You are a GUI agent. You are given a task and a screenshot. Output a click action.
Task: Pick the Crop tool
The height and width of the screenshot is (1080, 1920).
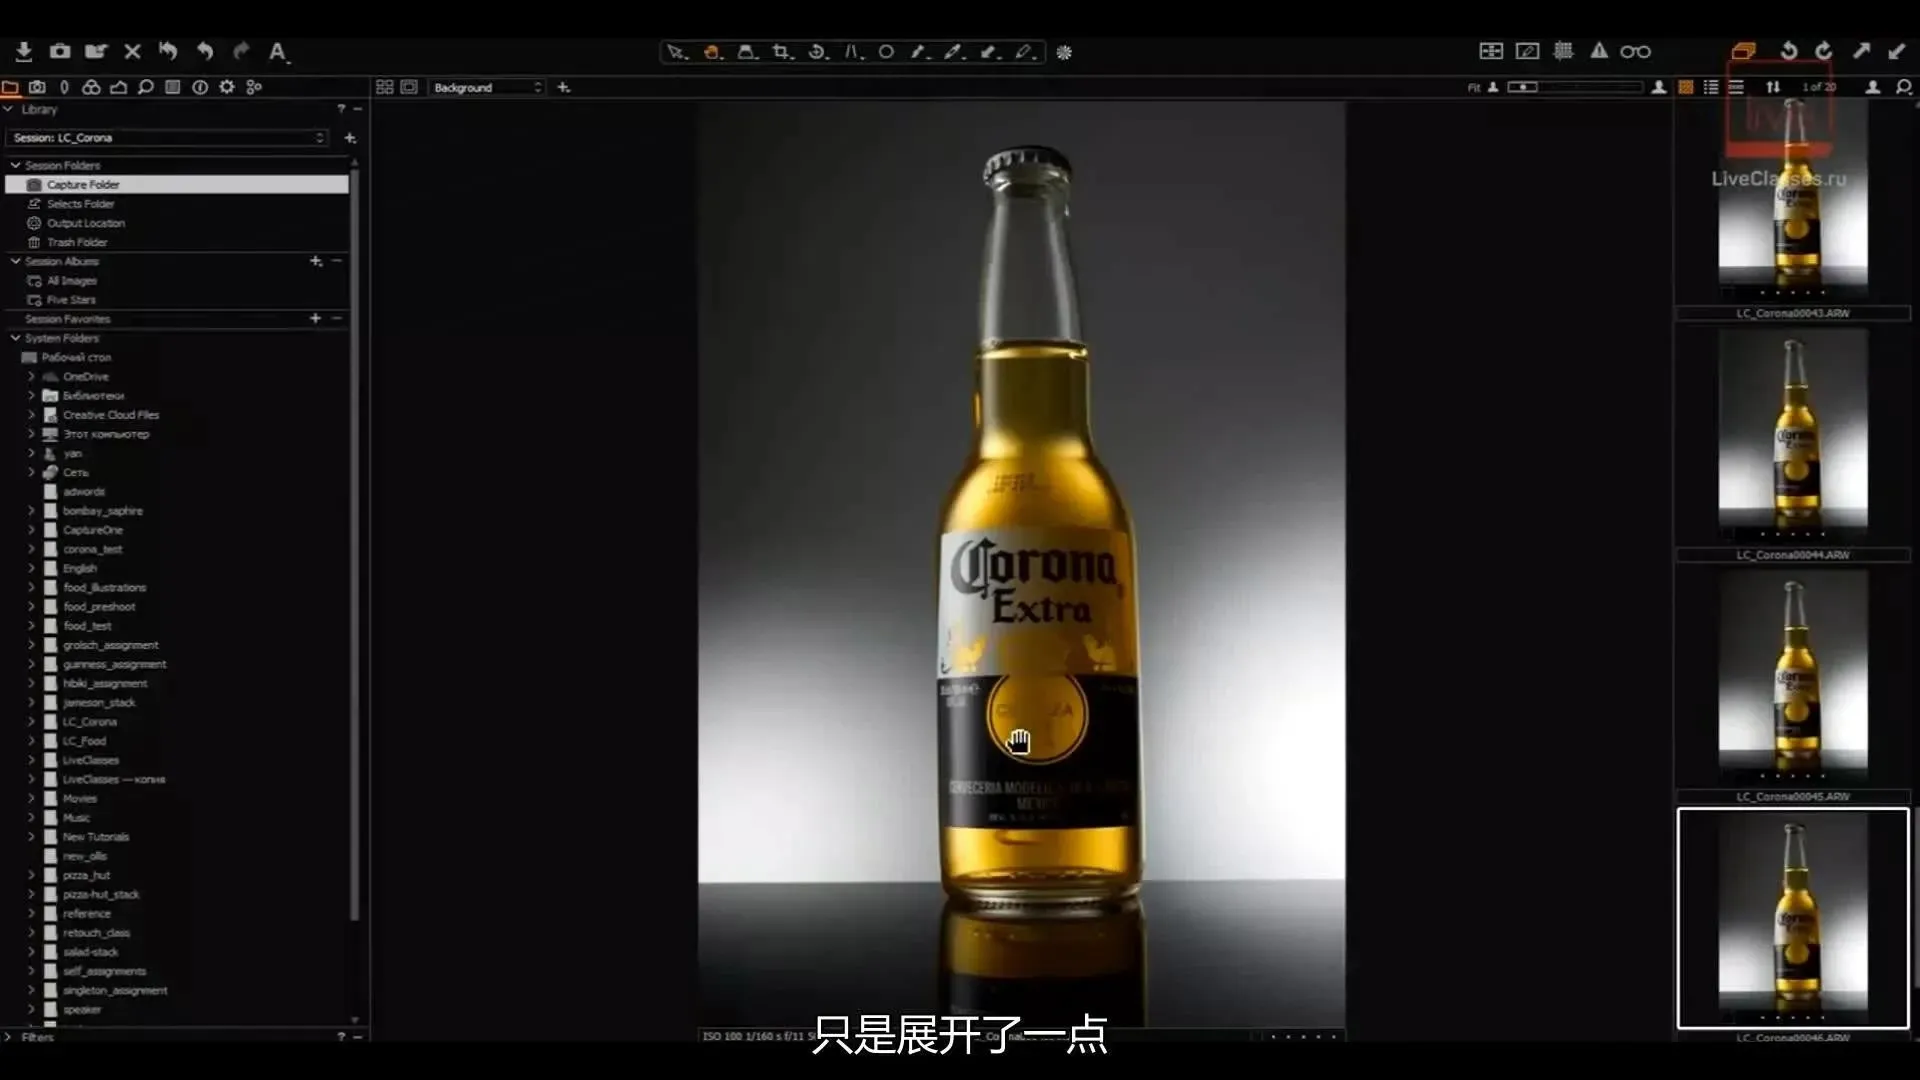[782, 52]
